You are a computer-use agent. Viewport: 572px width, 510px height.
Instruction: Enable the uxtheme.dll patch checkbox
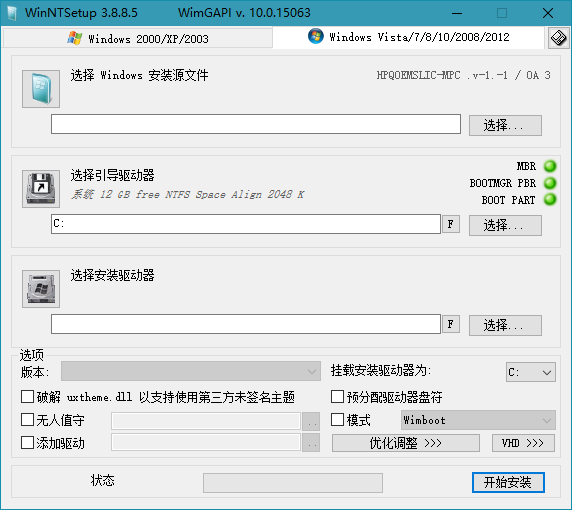[27, 397]
